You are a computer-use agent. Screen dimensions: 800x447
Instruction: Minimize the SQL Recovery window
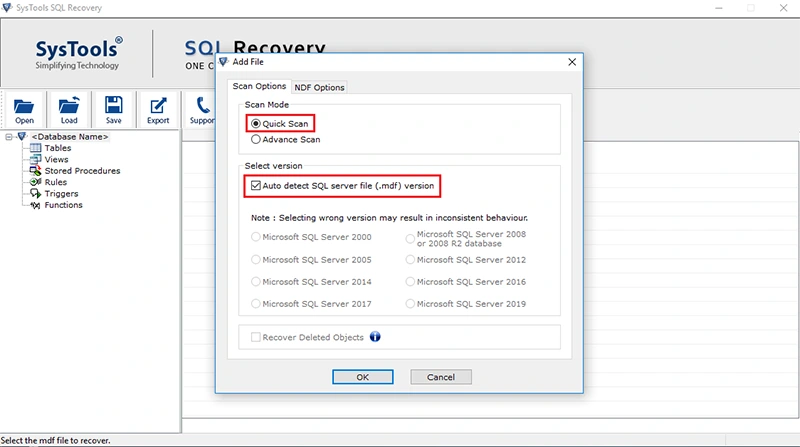click(719, 8)
